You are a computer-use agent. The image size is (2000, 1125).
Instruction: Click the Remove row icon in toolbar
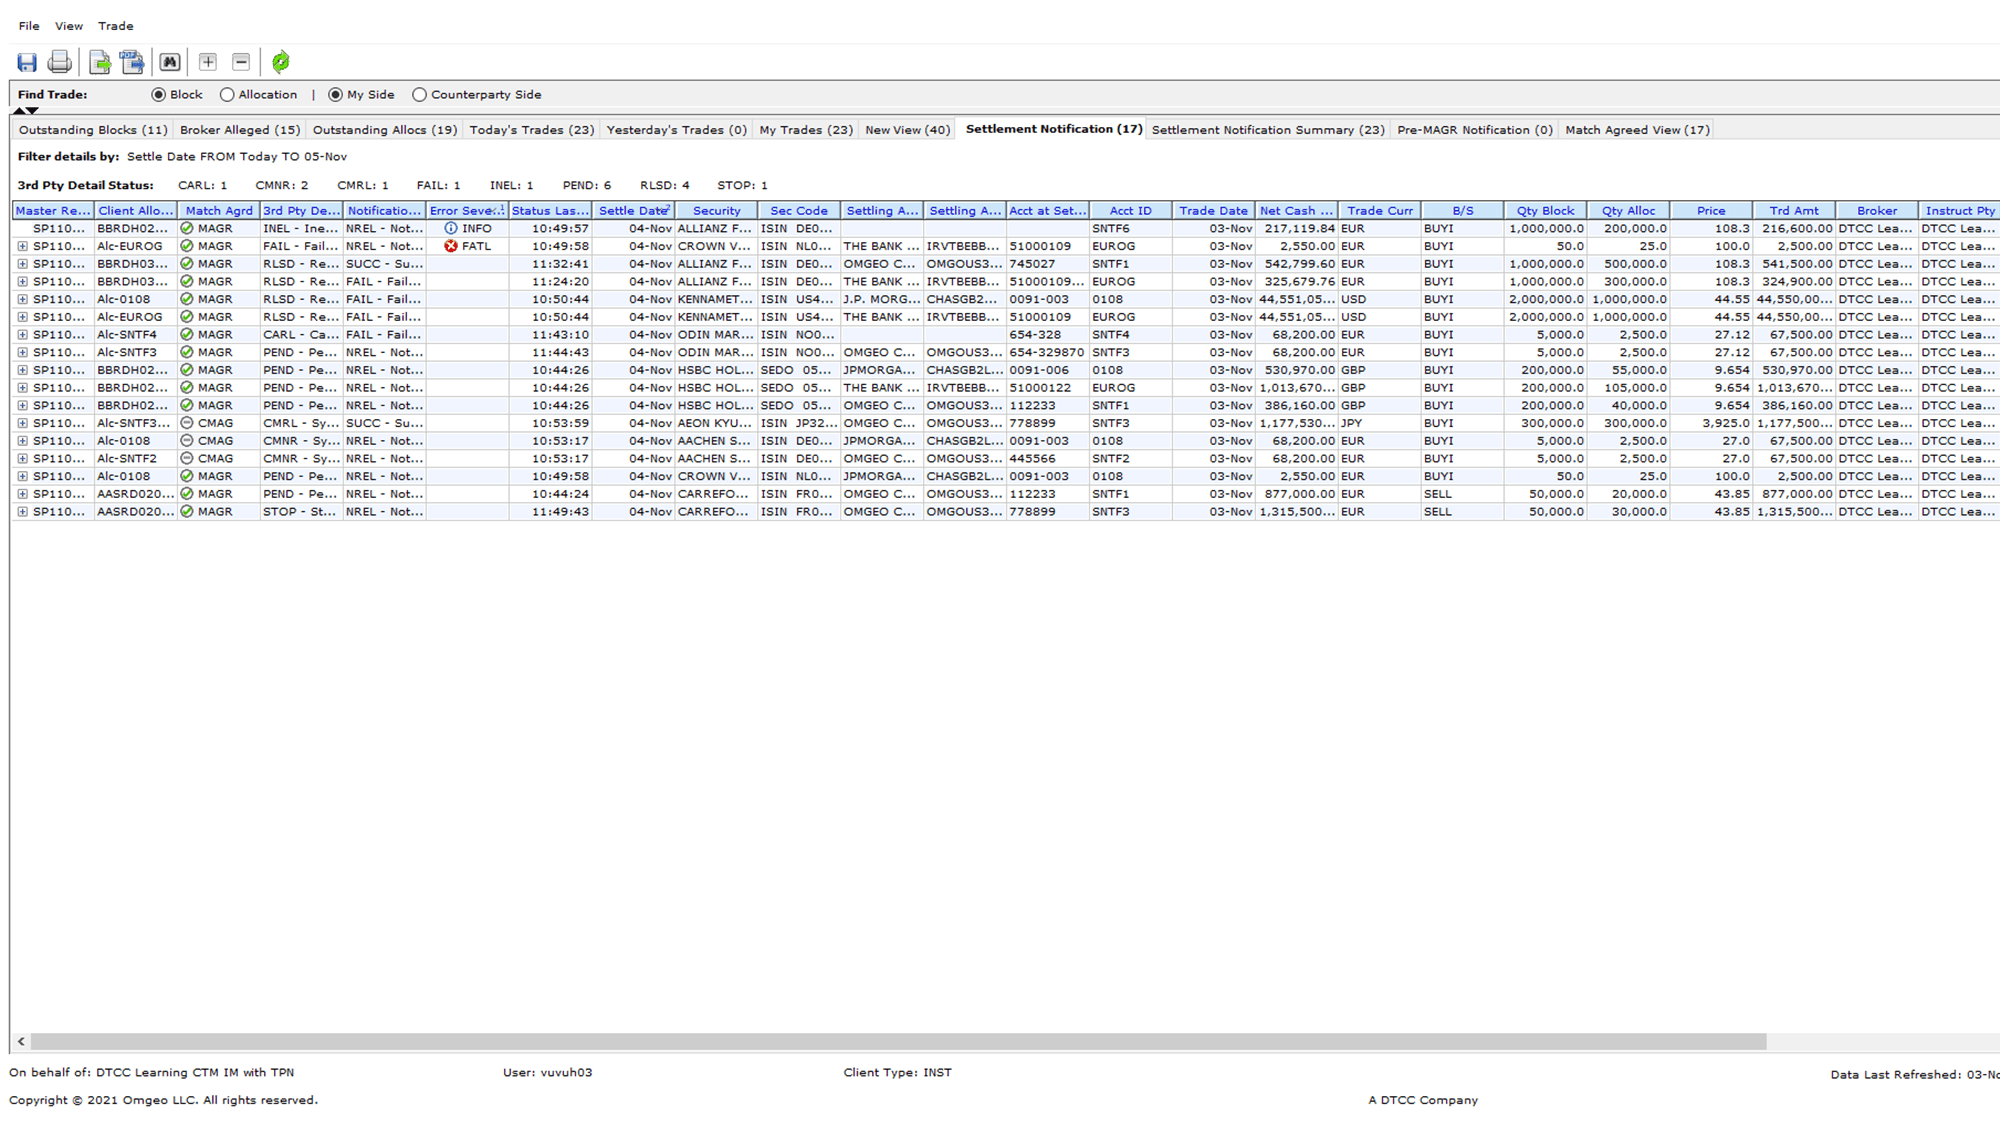click(242, 62)
